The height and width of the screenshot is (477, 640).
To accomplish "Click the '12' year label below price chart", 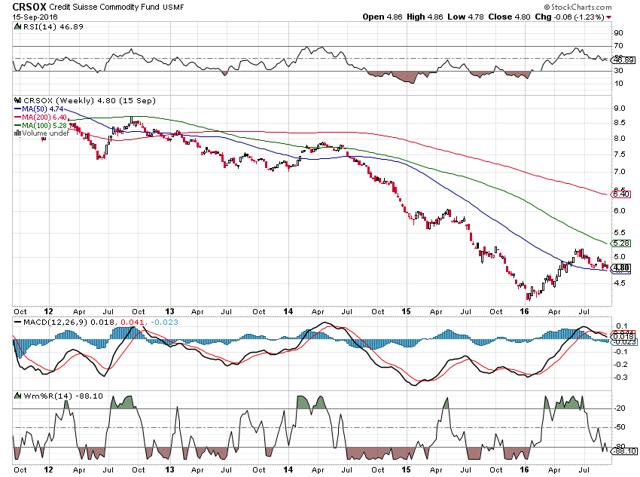I will tap(48, 311).
